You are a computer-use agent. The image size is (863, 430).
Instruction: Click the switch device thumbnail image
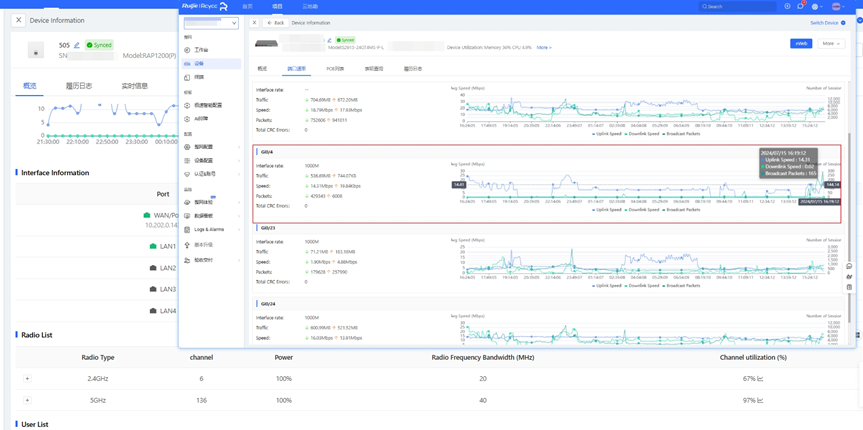pos(267,44)
